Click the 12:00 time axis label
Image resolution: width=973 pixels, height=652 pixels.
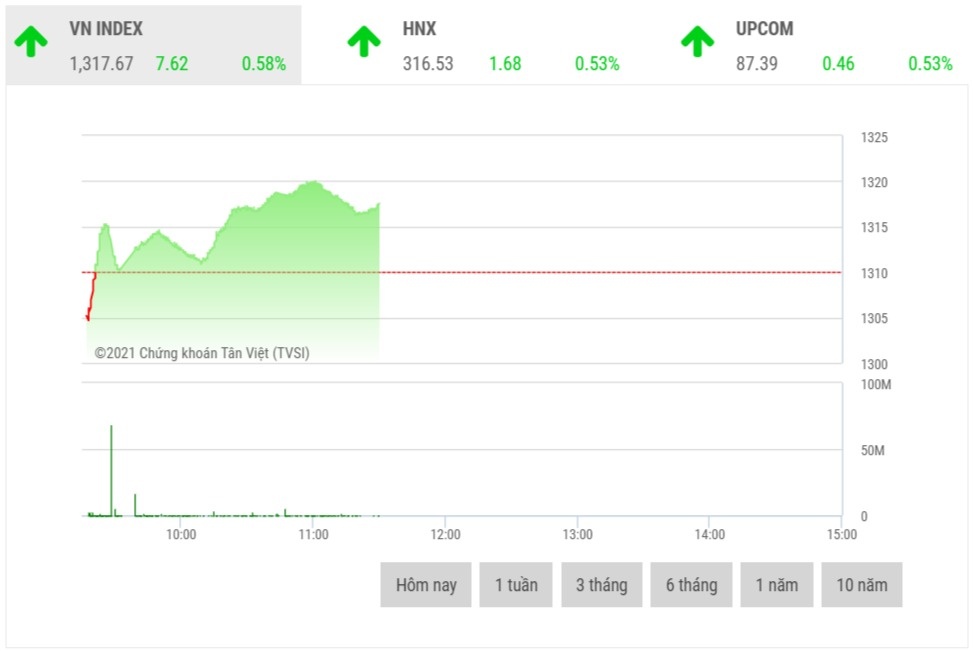[x=445, y=535]
